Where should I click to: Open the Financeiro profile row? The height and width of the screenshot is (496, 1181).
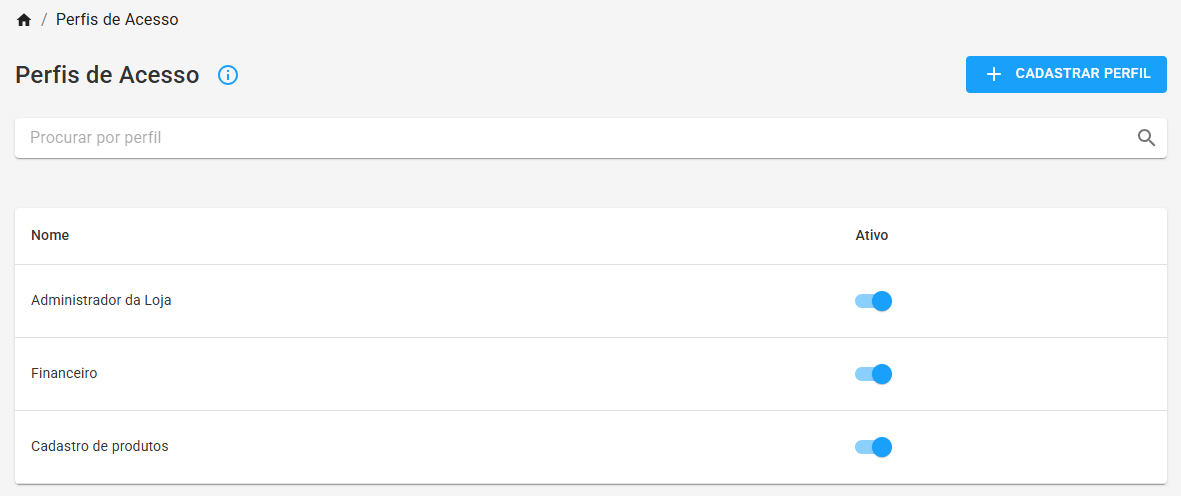pos(590,374)
